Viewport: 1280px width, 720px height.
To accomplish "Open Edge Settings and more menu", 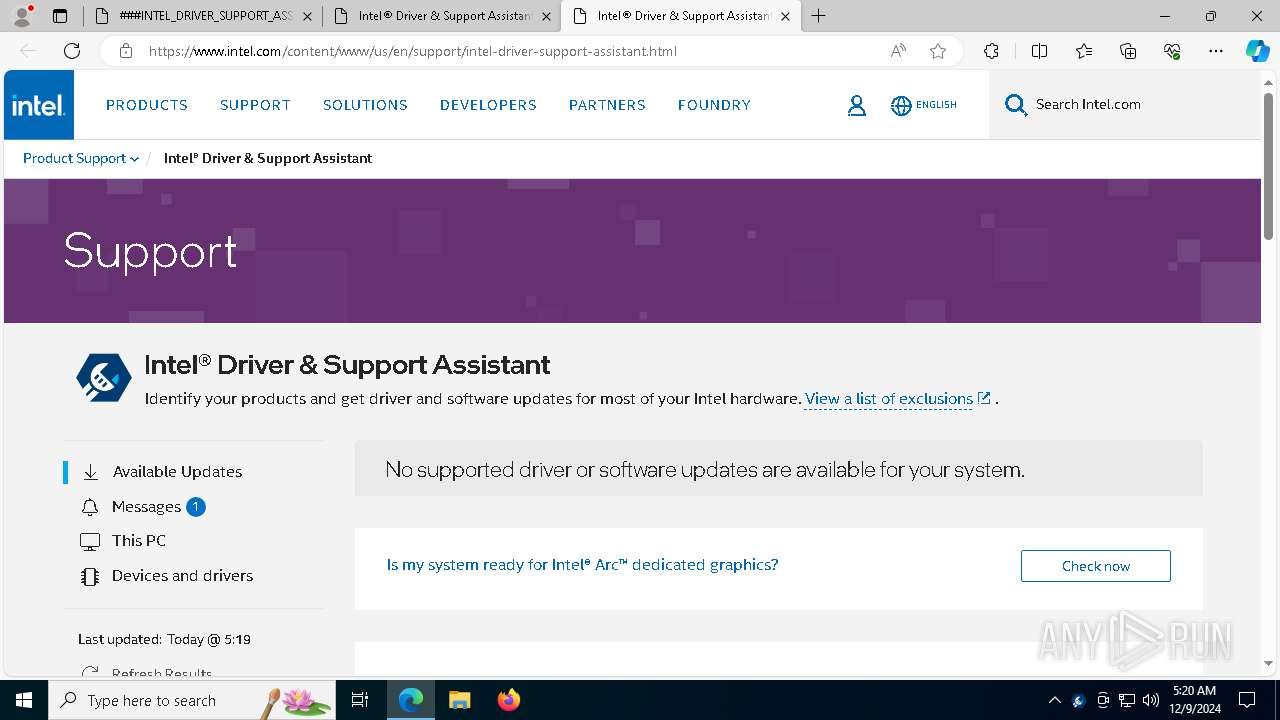I will click(x=1216, y=51).
